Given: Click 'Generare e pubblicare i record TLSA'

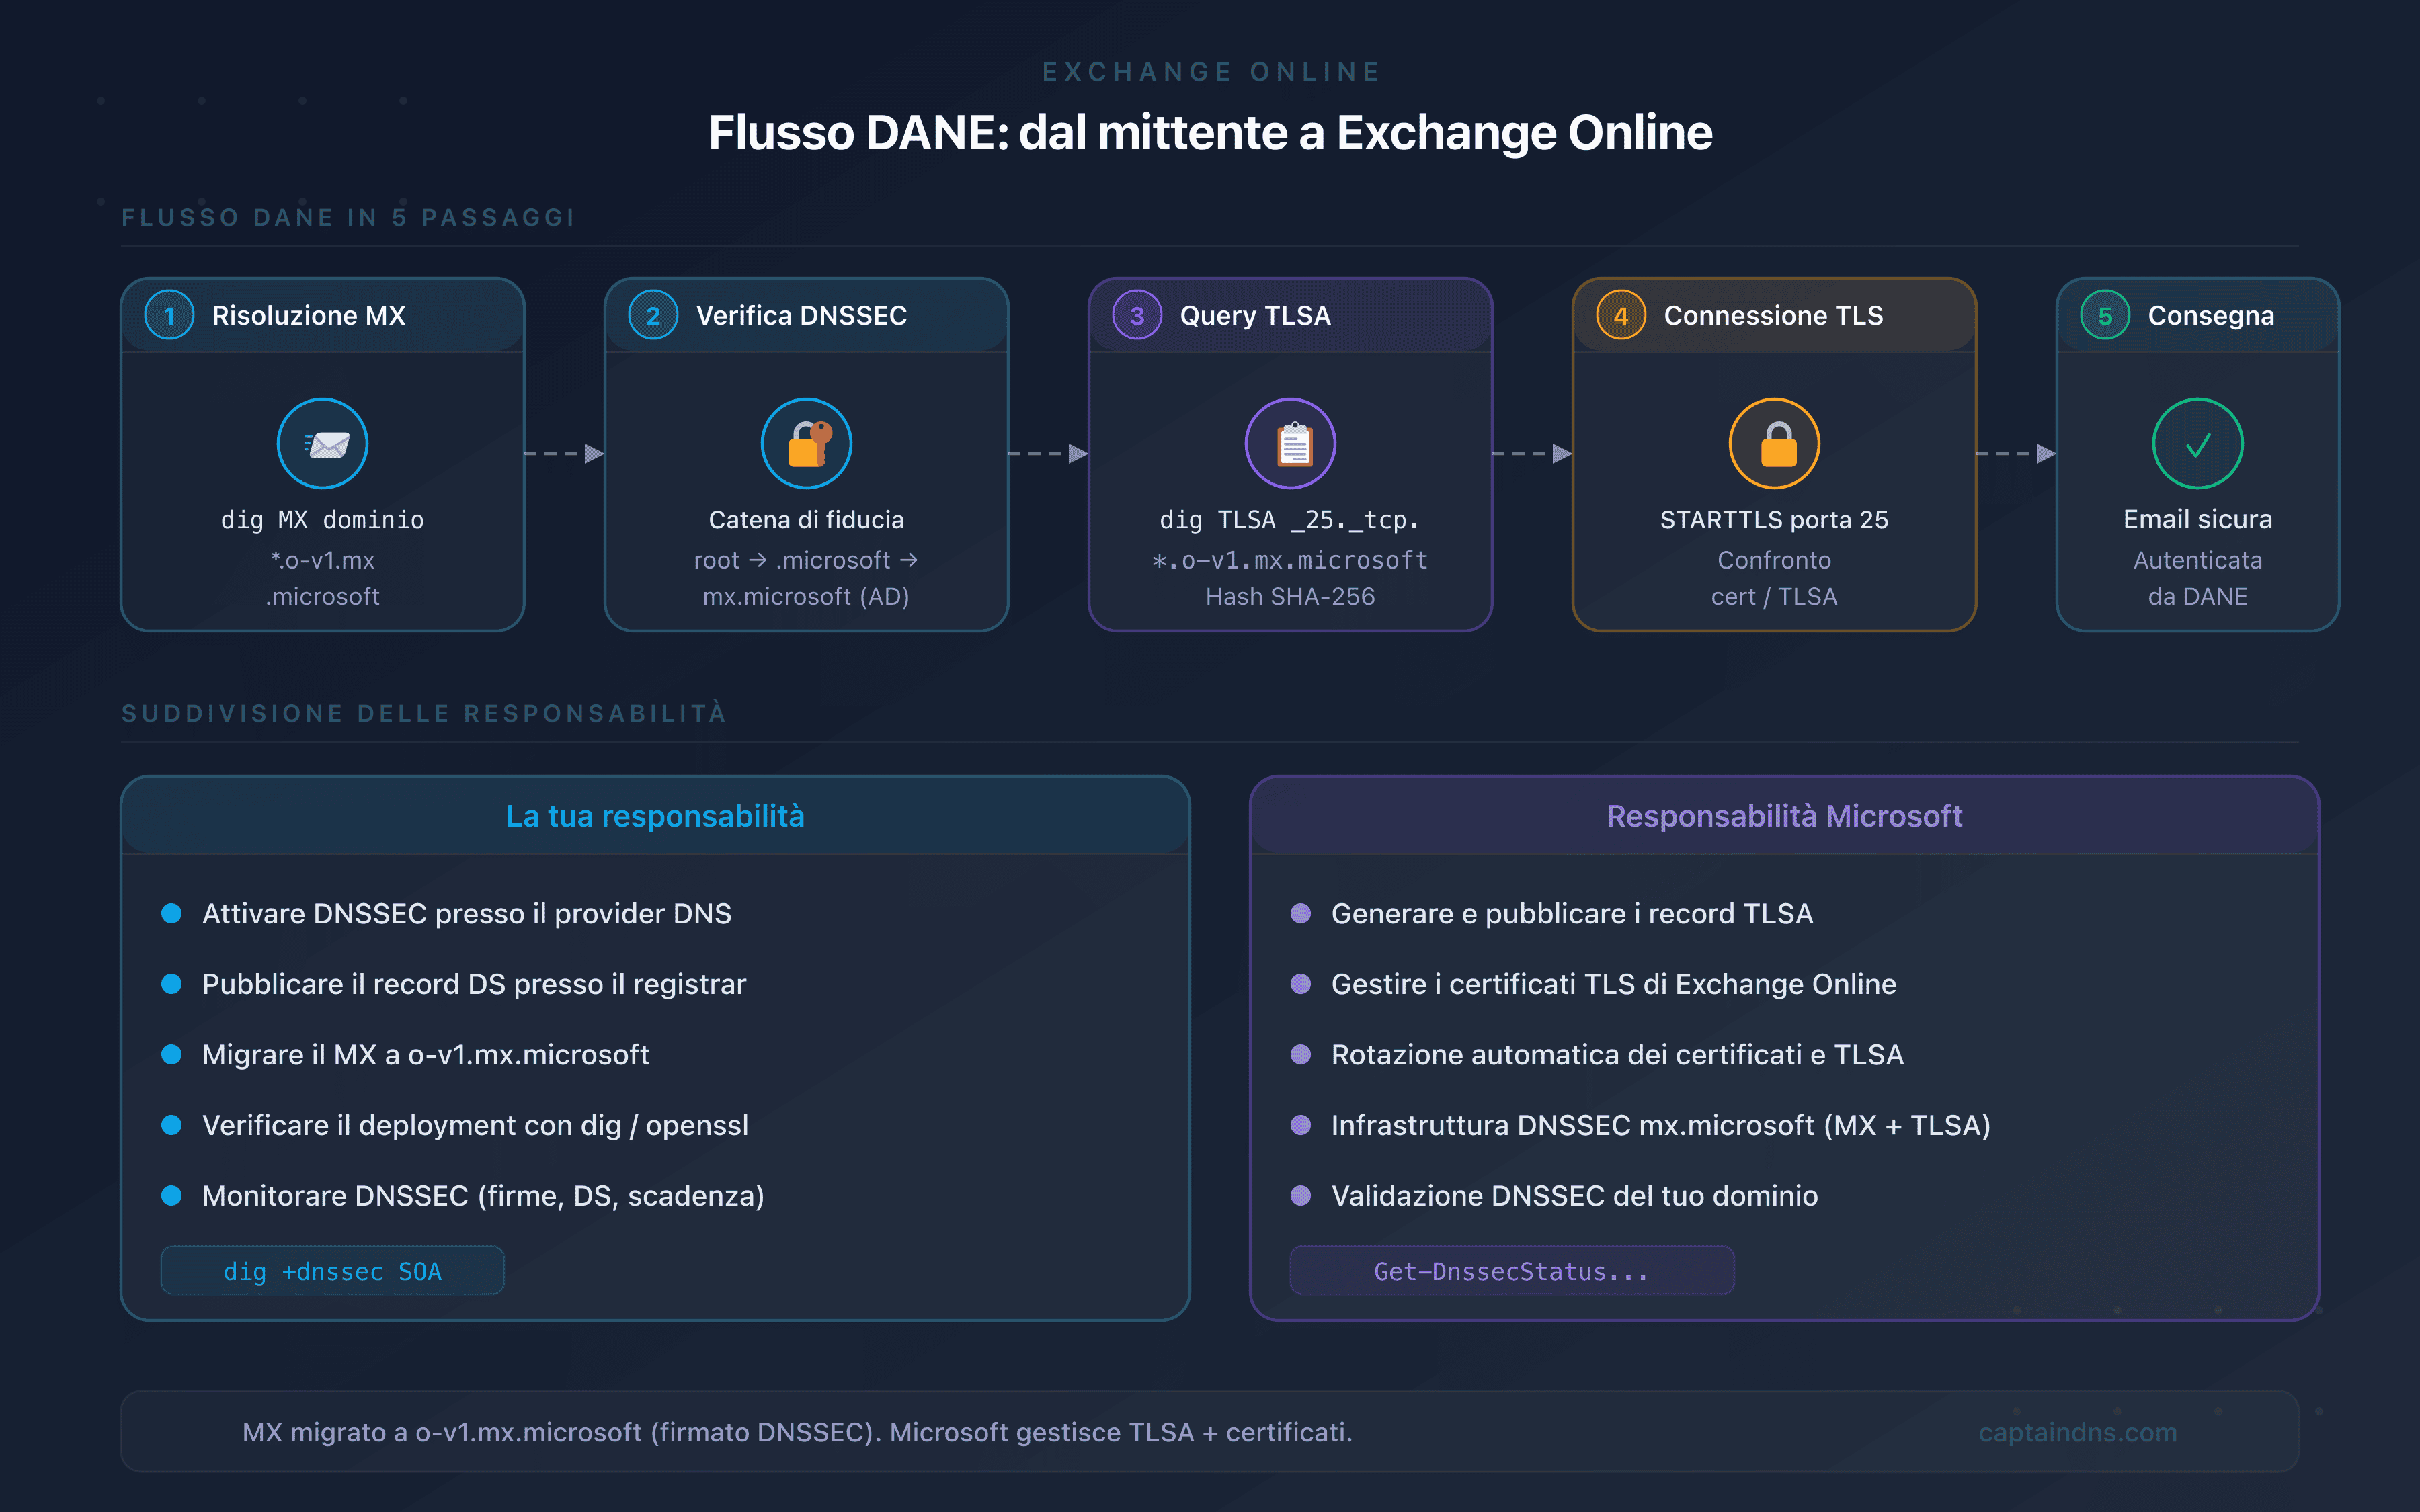Looking at the screenshot, I should 1572,914.
